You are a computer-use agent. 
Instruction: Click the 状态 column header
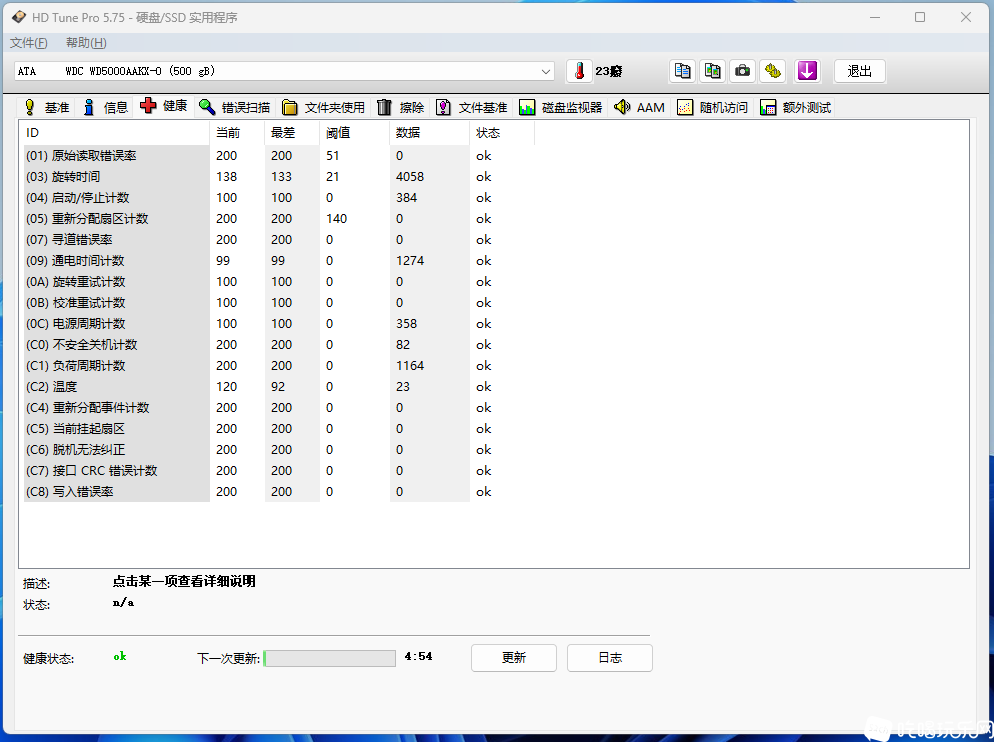(x=502, y=133)
